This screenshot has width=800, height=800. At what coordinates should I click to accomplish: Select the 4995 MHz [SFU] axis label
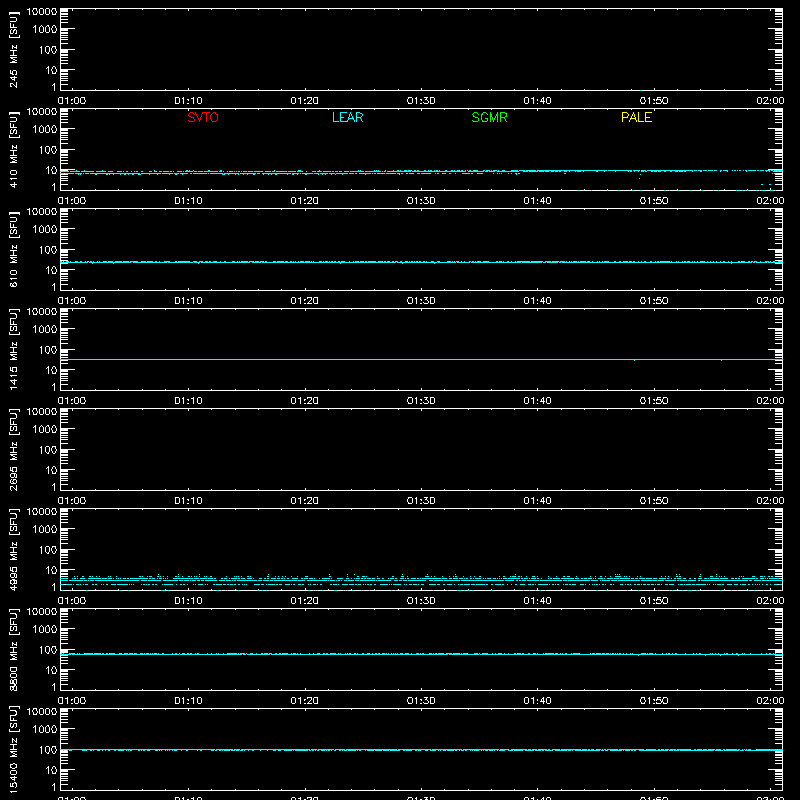coord(13,549)
